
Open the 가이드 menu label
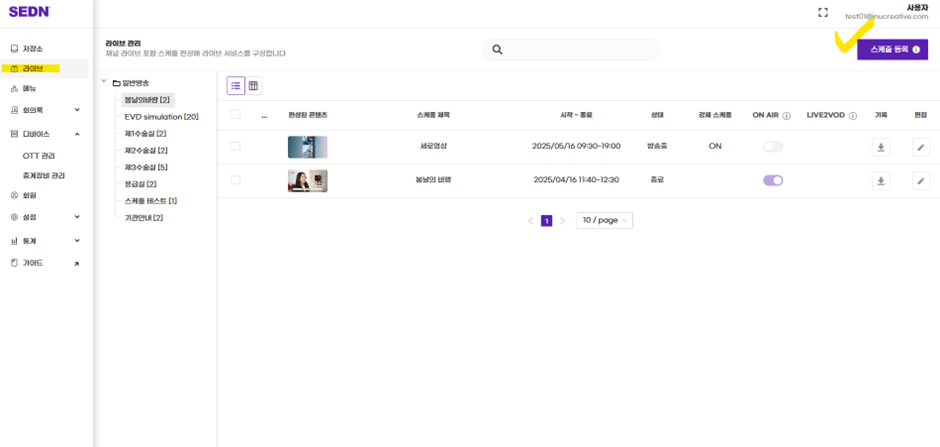point(33,263)
